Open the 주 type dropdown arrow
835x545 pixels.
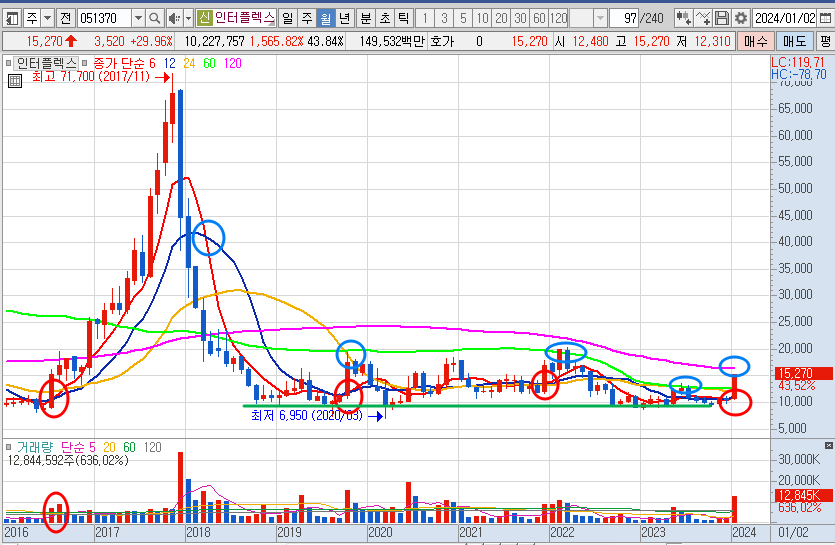[x=47, y=19]
